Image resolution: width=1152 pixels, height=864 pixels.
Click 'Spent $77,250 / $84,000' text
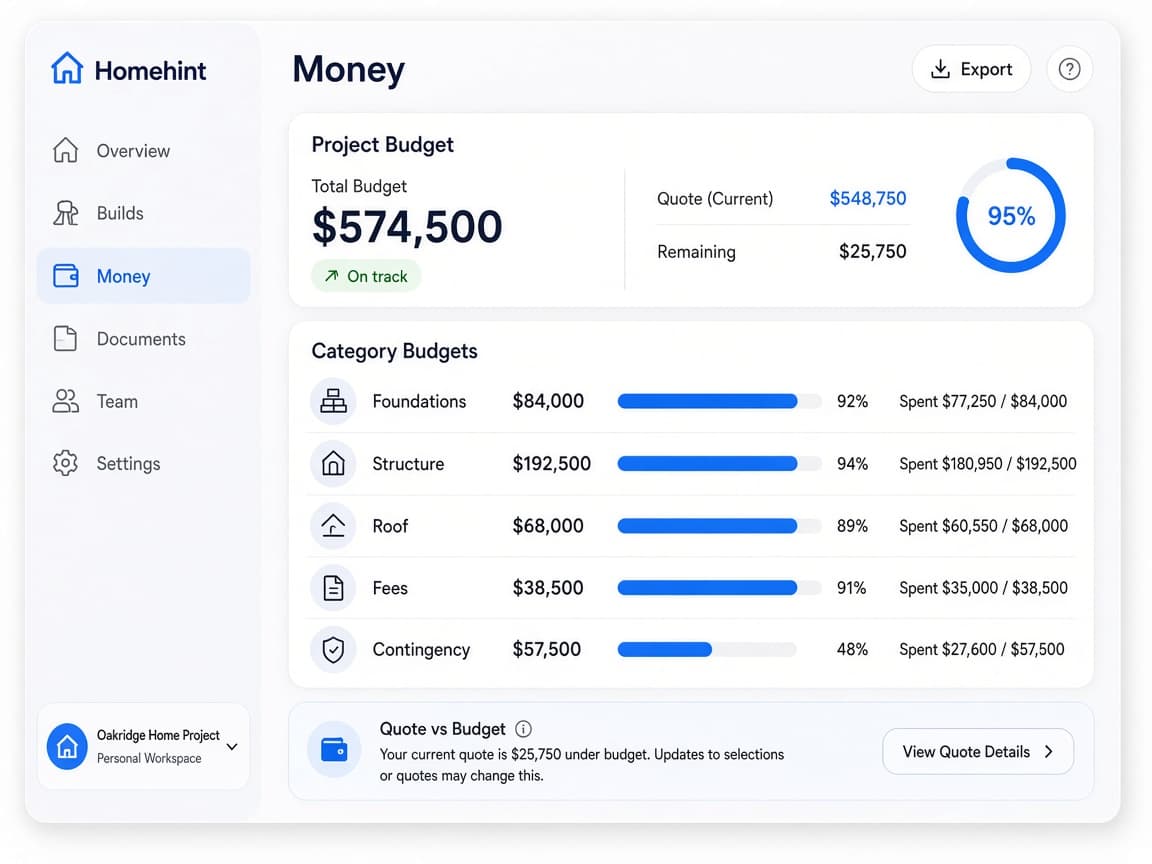tap(983, 401)
